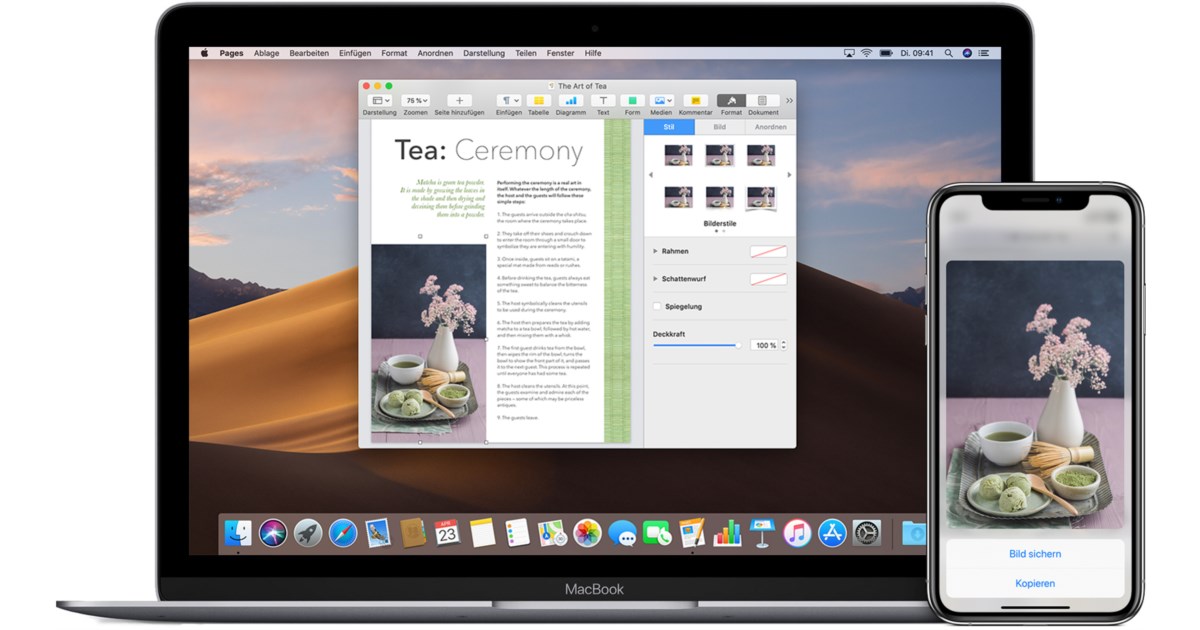Go to next Bilderstile page arrow
The width and height of the screenshot is (1200, 630).
tap(789, 175)
